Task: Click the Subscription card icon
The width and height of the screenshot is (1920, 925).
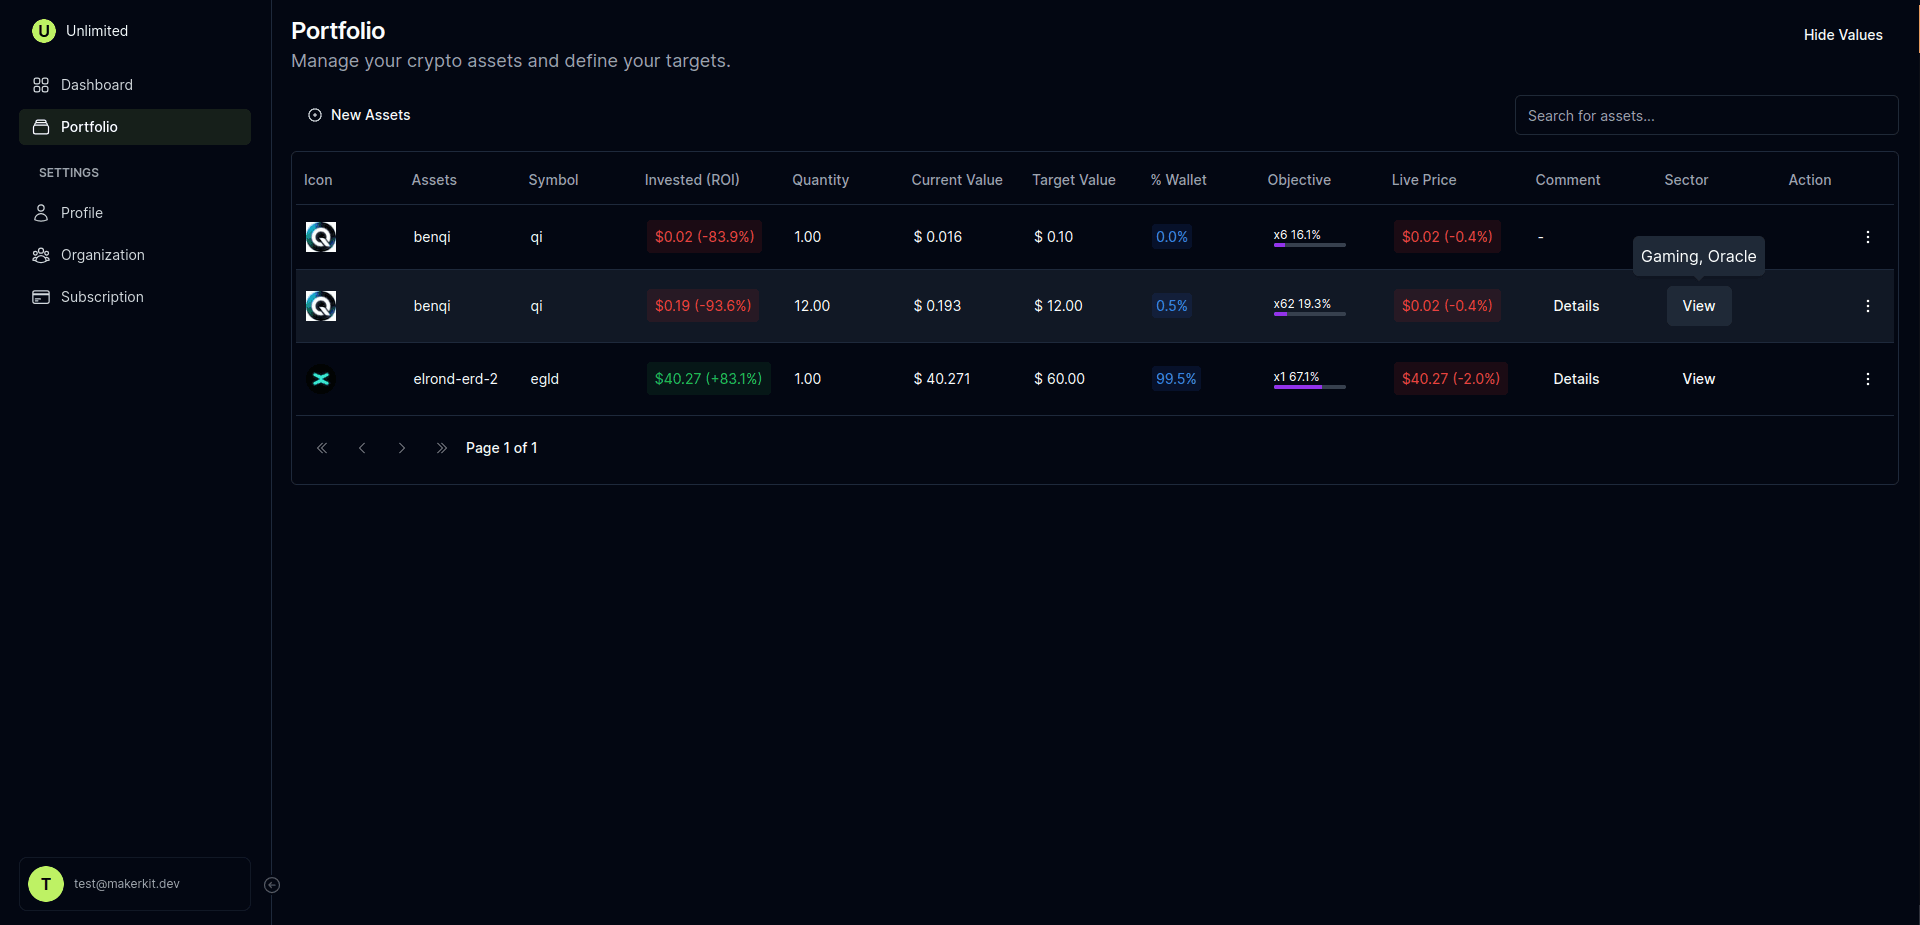Action: point(41,297)
